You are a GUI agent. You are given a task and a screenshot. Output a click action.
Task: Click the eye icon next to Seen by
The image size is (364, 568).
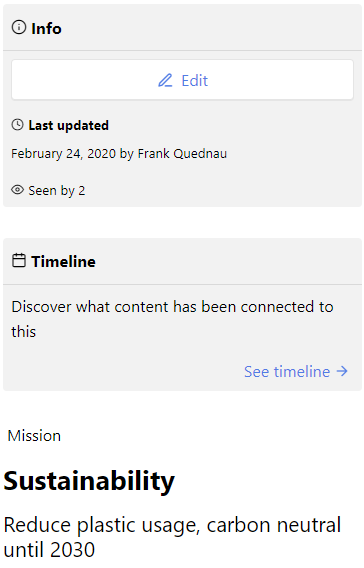pos(17,190)
